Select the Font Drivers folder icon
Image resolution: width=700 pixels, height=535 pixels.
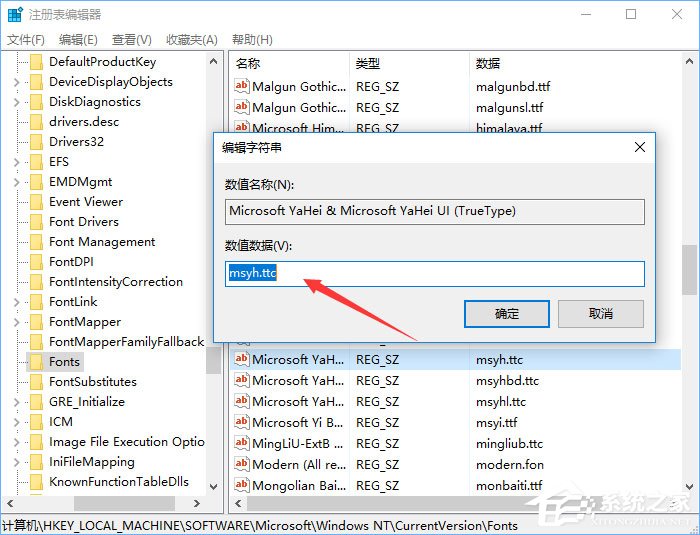[36, 222]
